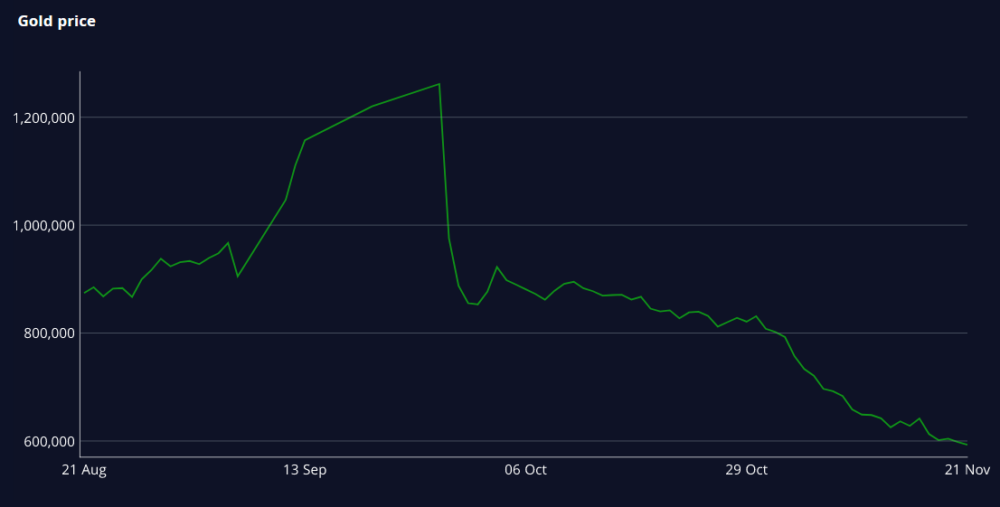Click the x-axis tick mark above 06 Oct
1000x507 pixels.
click(526, 457)
